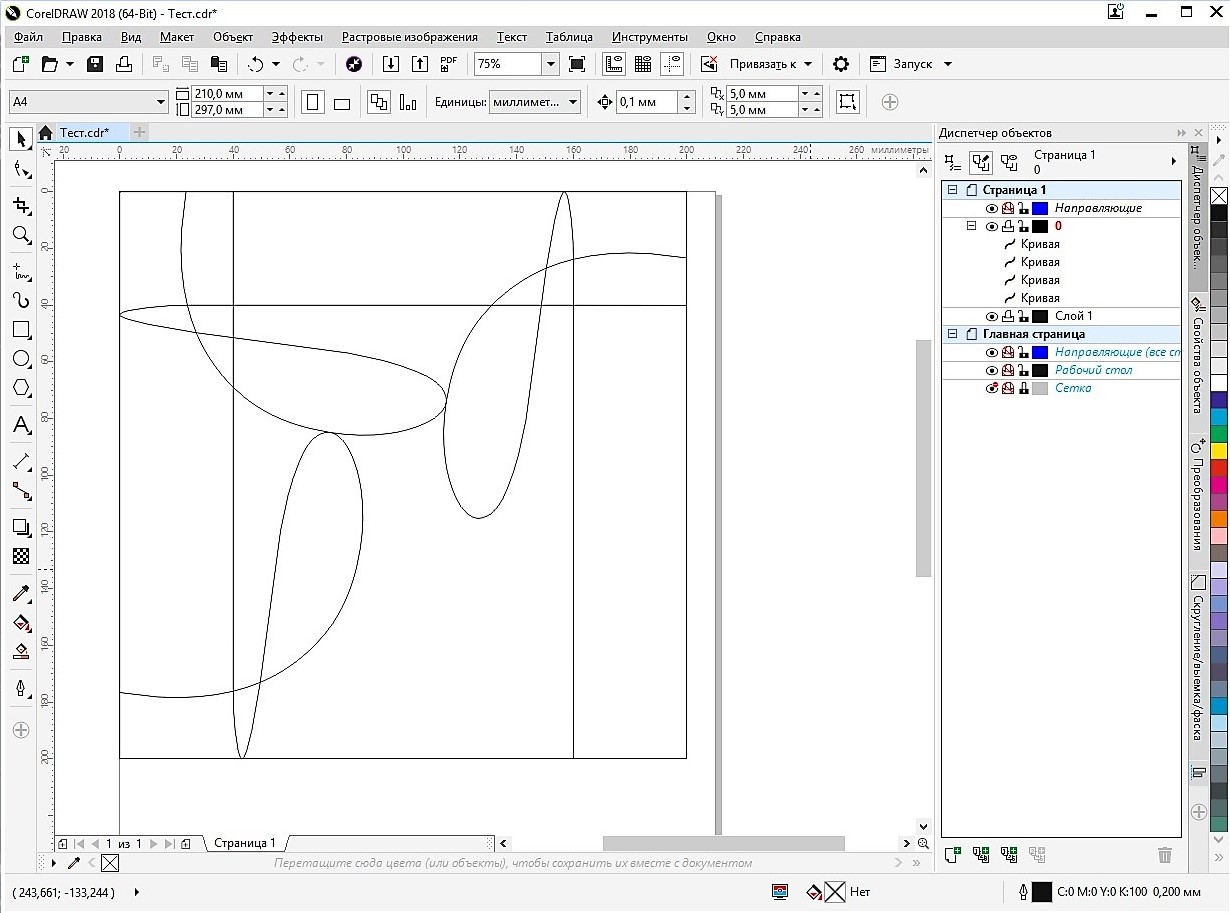Open the zoom level 75% dropdown
The width and height of the screenshot is (1230, 913).
click(550, 64)
